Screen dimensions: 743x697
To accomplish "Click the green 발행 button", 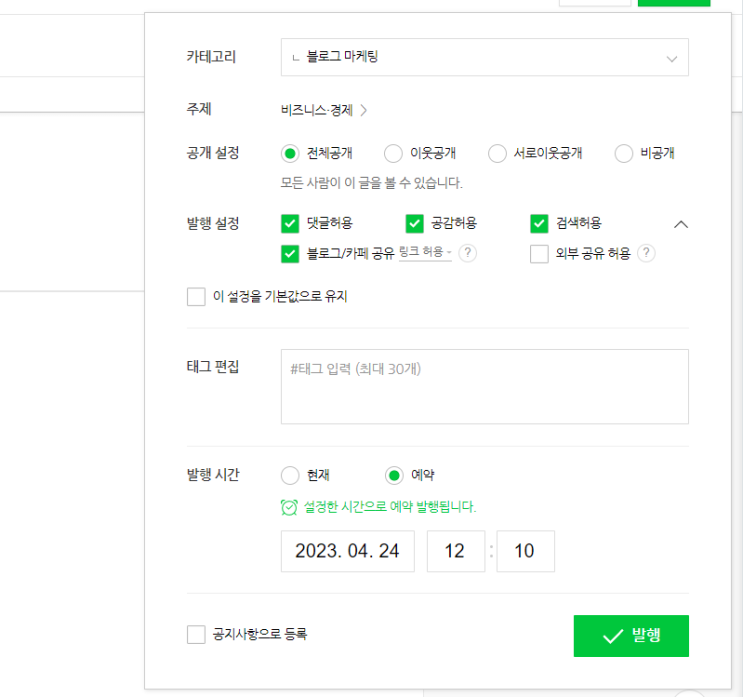I will click(631, 636).
